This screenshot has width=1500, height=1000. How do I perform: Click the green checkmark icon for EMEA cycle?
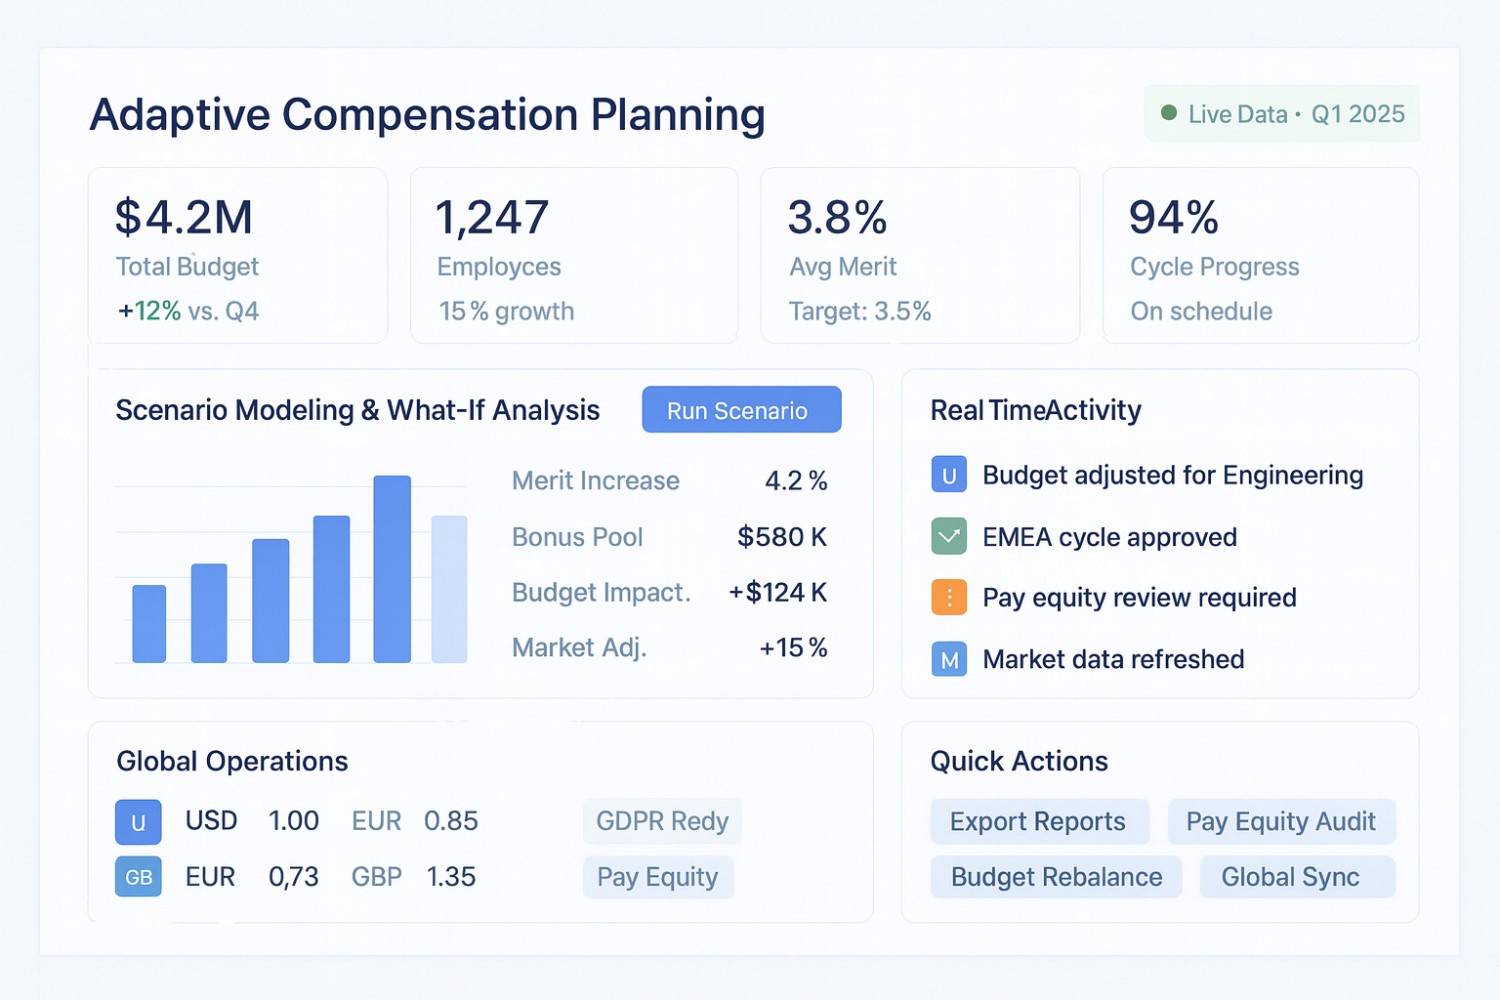[949, 537]
